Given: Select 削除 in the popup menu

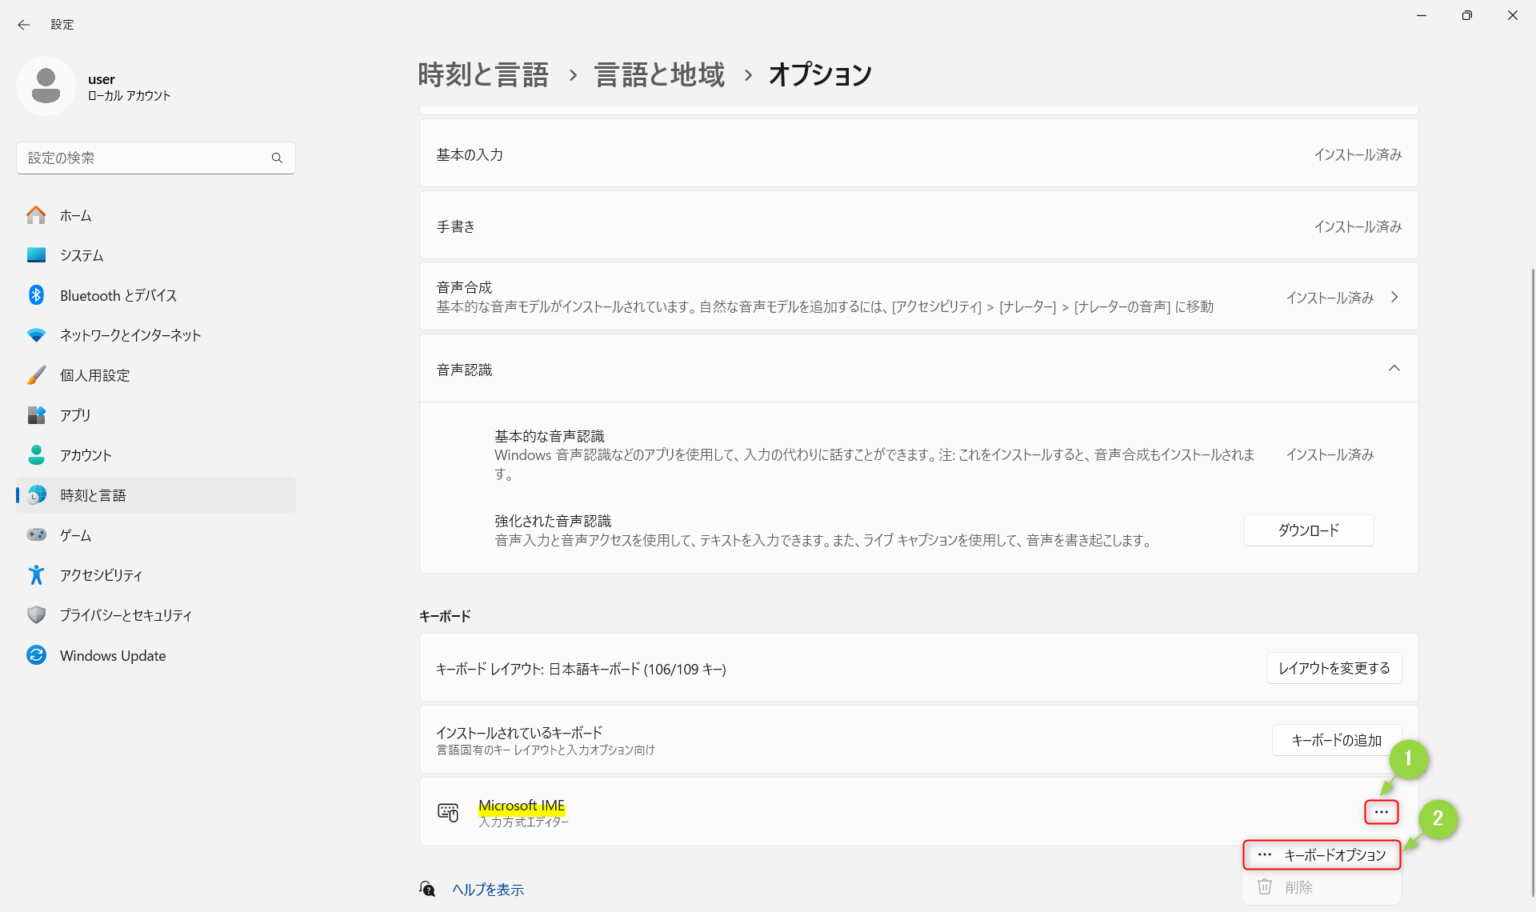Looking at the screenshot, I should tap(1298, 887).
